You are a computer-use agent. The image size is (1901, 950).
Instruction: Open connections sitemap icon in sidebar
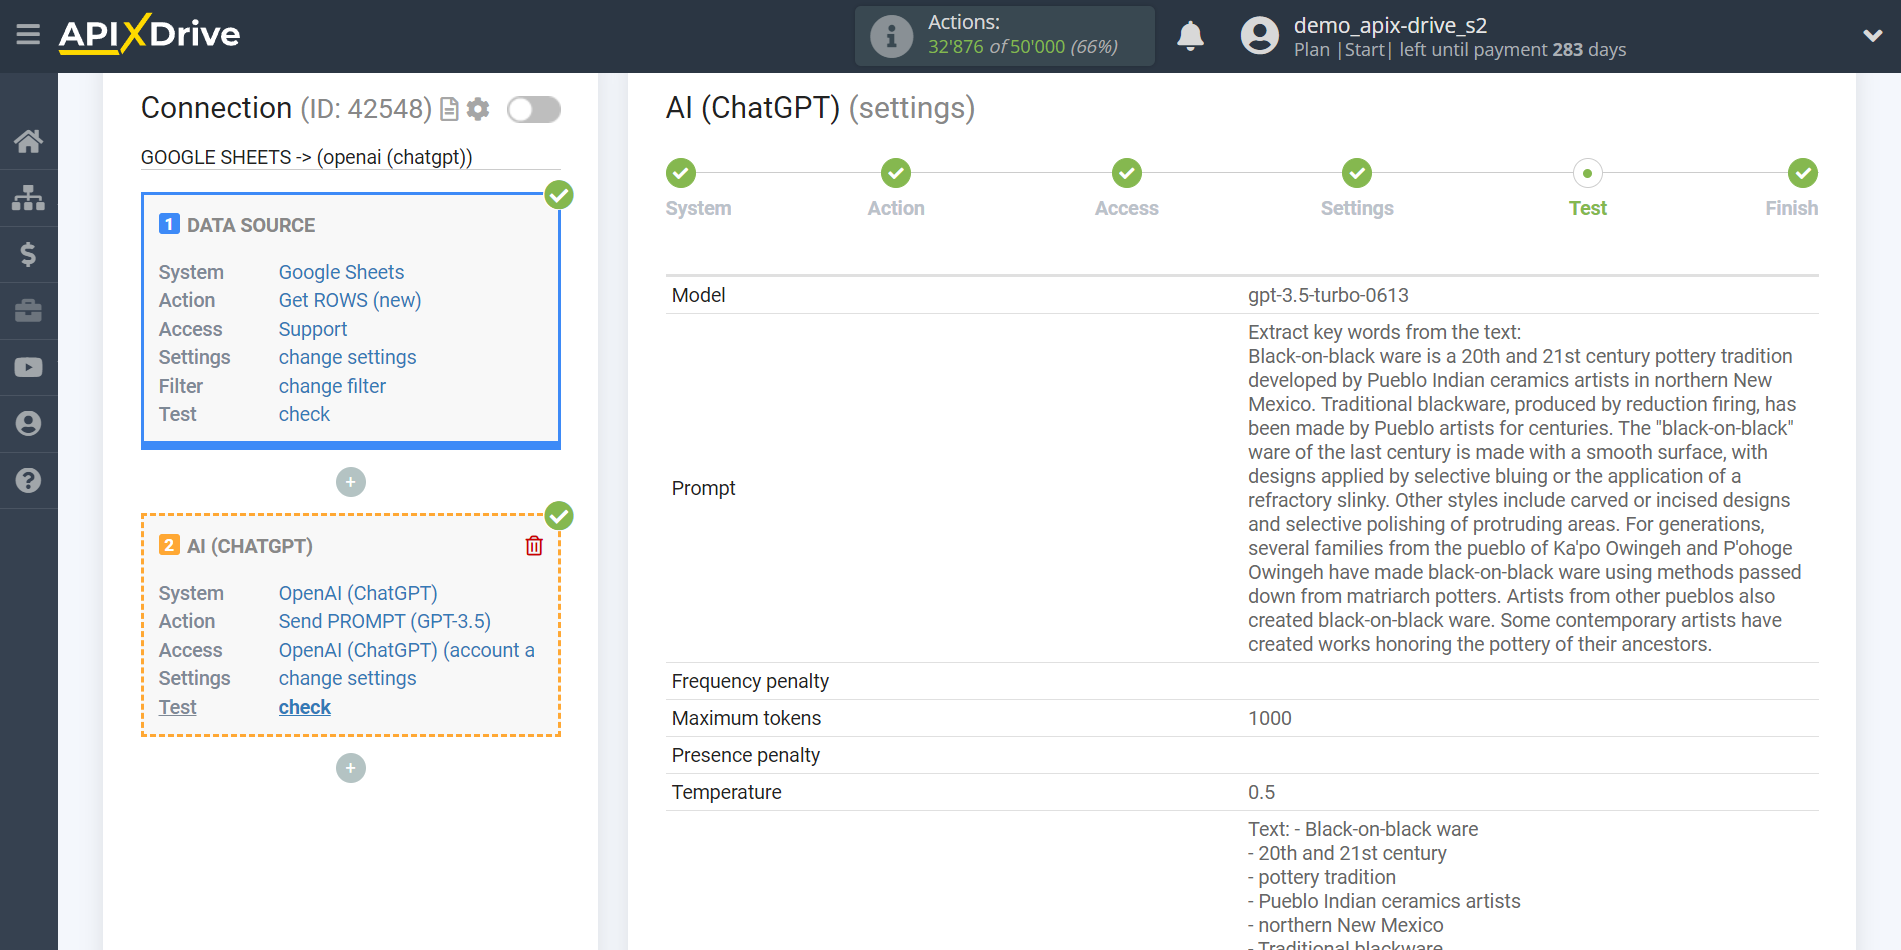point(28,198)
